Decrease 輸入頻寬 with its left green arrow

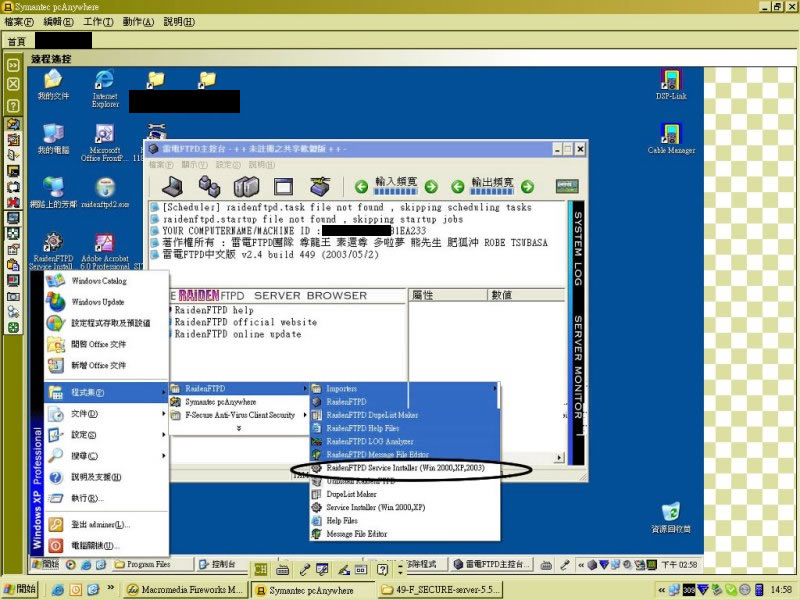361,187
